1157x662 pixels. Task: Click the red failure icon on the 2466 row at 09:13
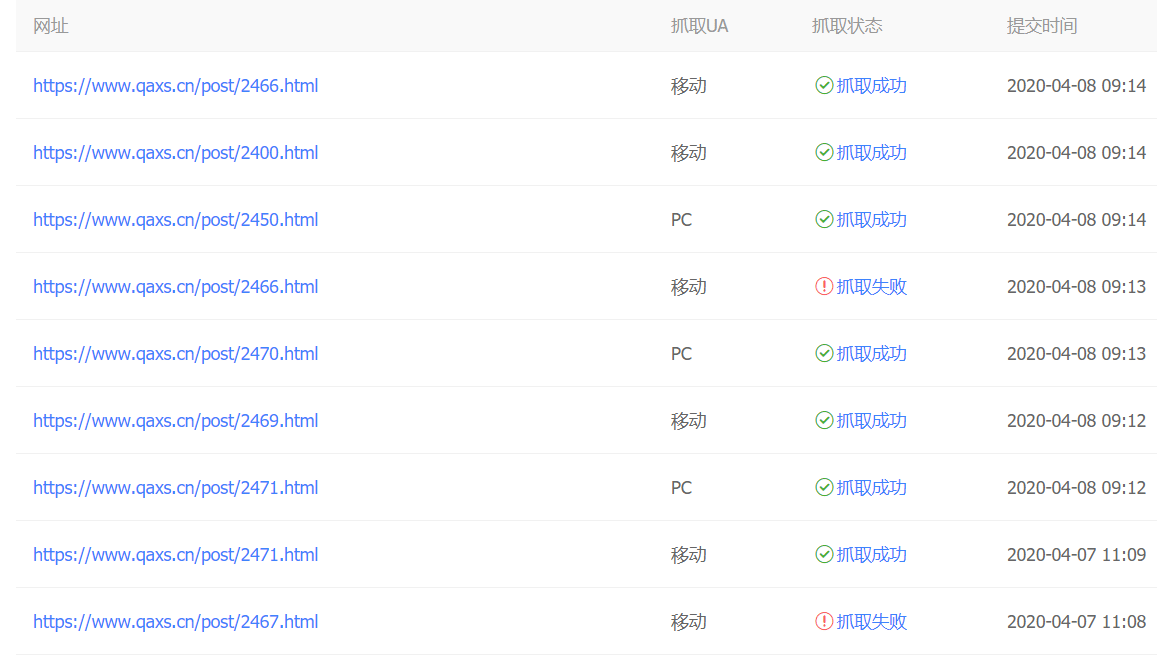point(823,286)
